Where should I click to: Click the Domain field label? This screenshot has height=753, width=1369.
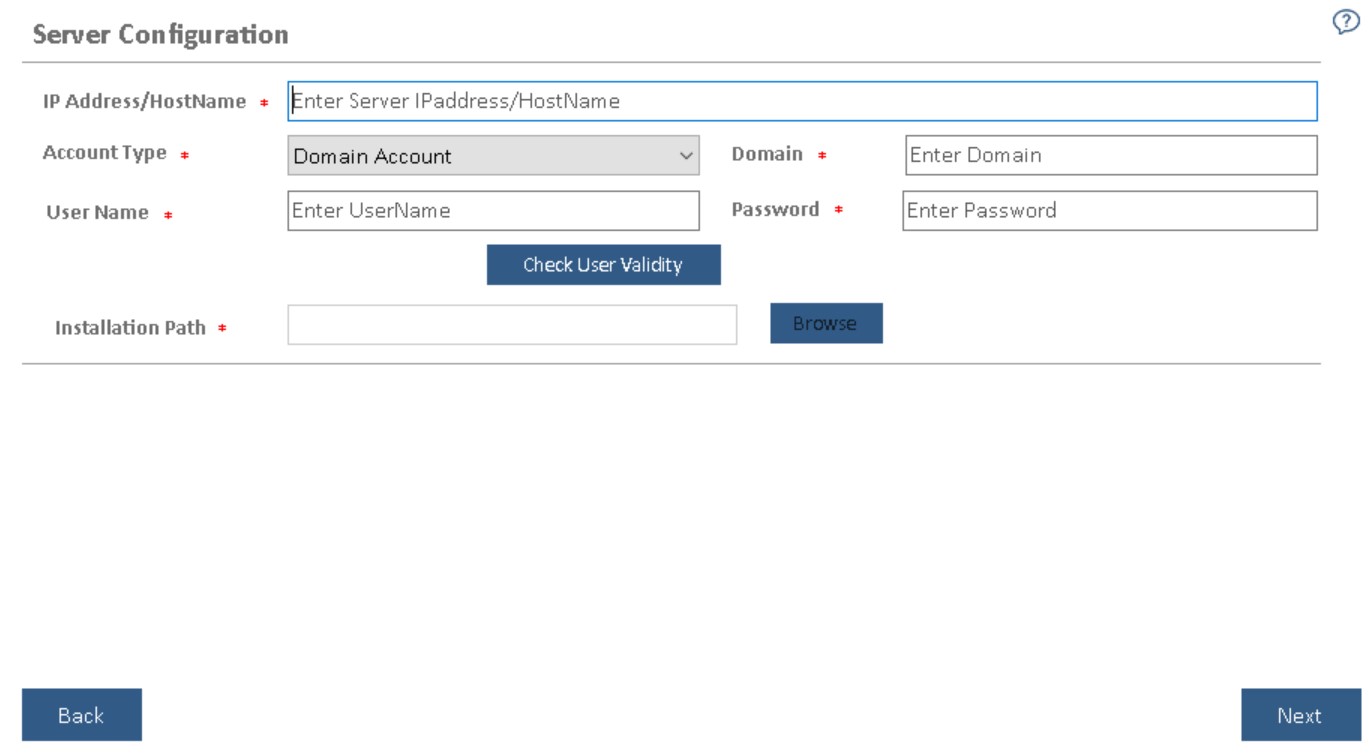click(767, 154)
